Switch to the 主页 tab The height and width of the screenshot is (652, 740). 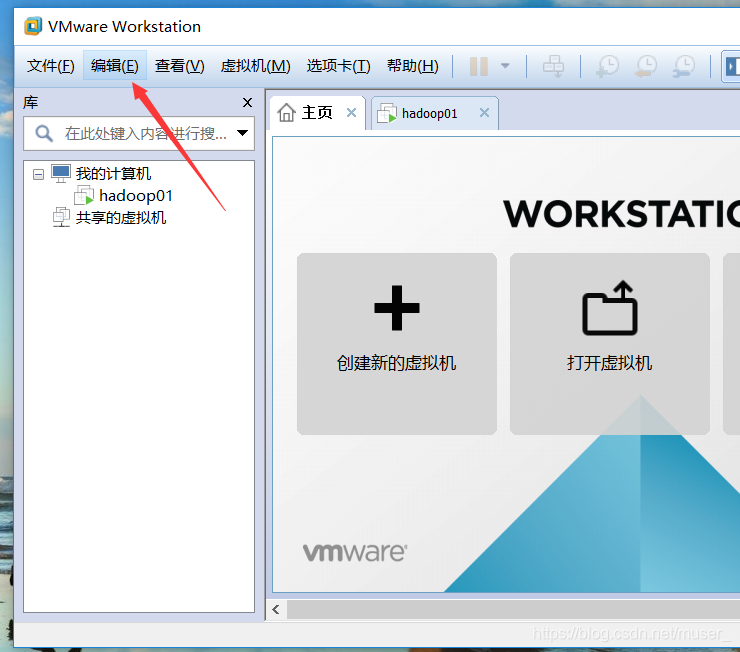point(317,113)
